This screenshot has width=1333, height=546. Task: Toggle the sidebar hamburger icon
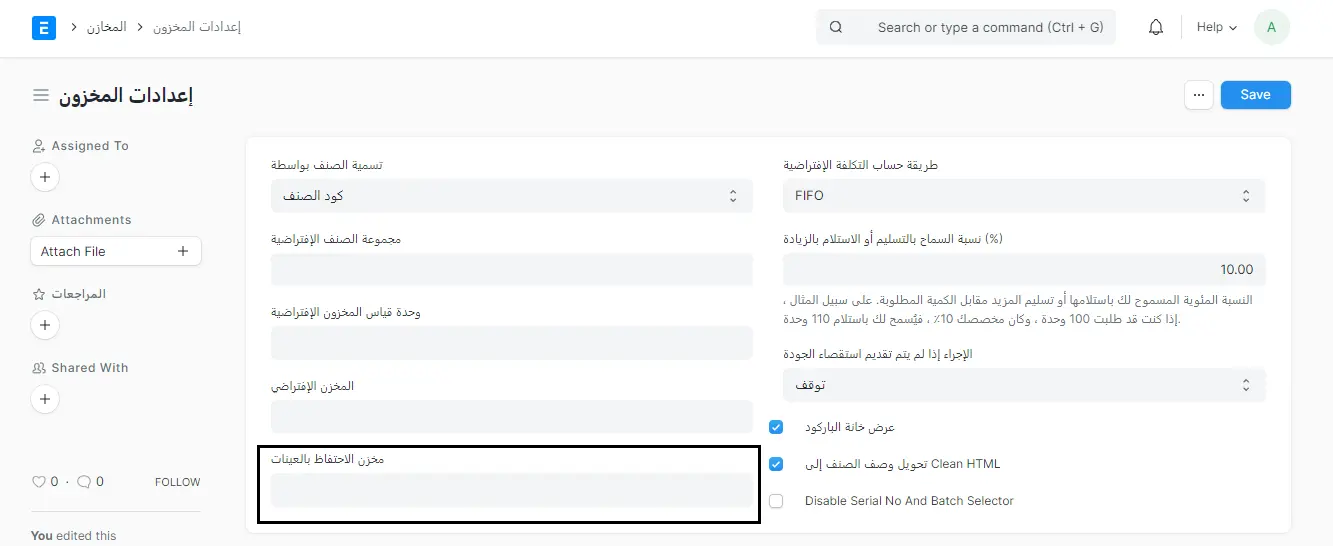pos(41,95)
